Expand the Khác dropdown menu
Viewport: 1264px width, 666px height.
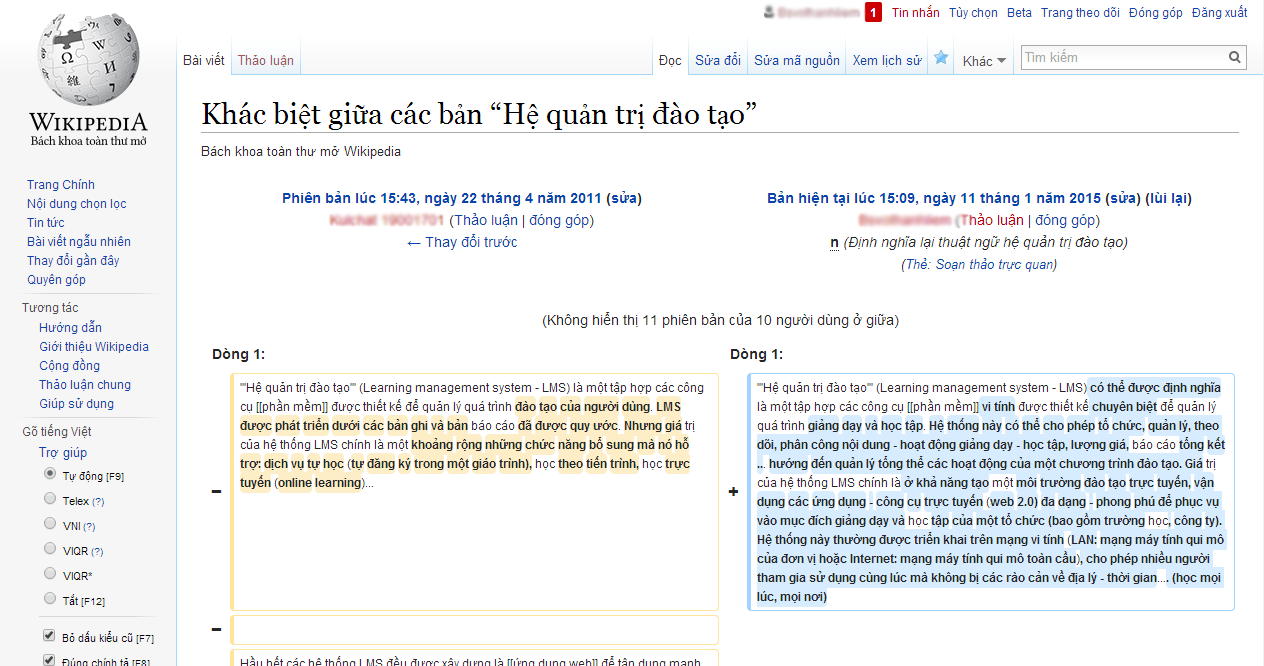[984, 61]
